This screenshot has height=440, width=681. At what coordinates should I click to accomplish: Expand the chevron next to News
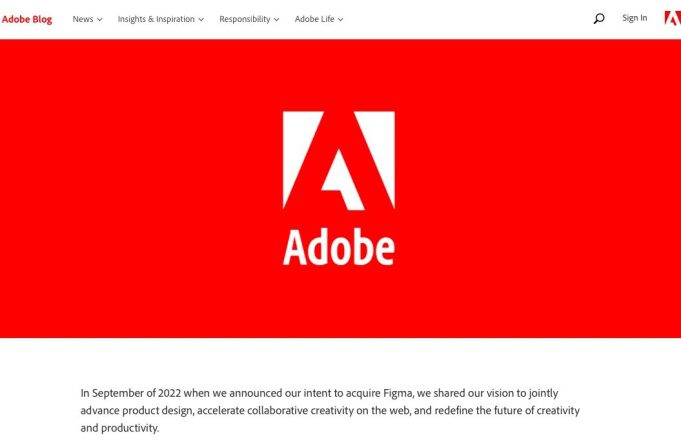(99, 20)
